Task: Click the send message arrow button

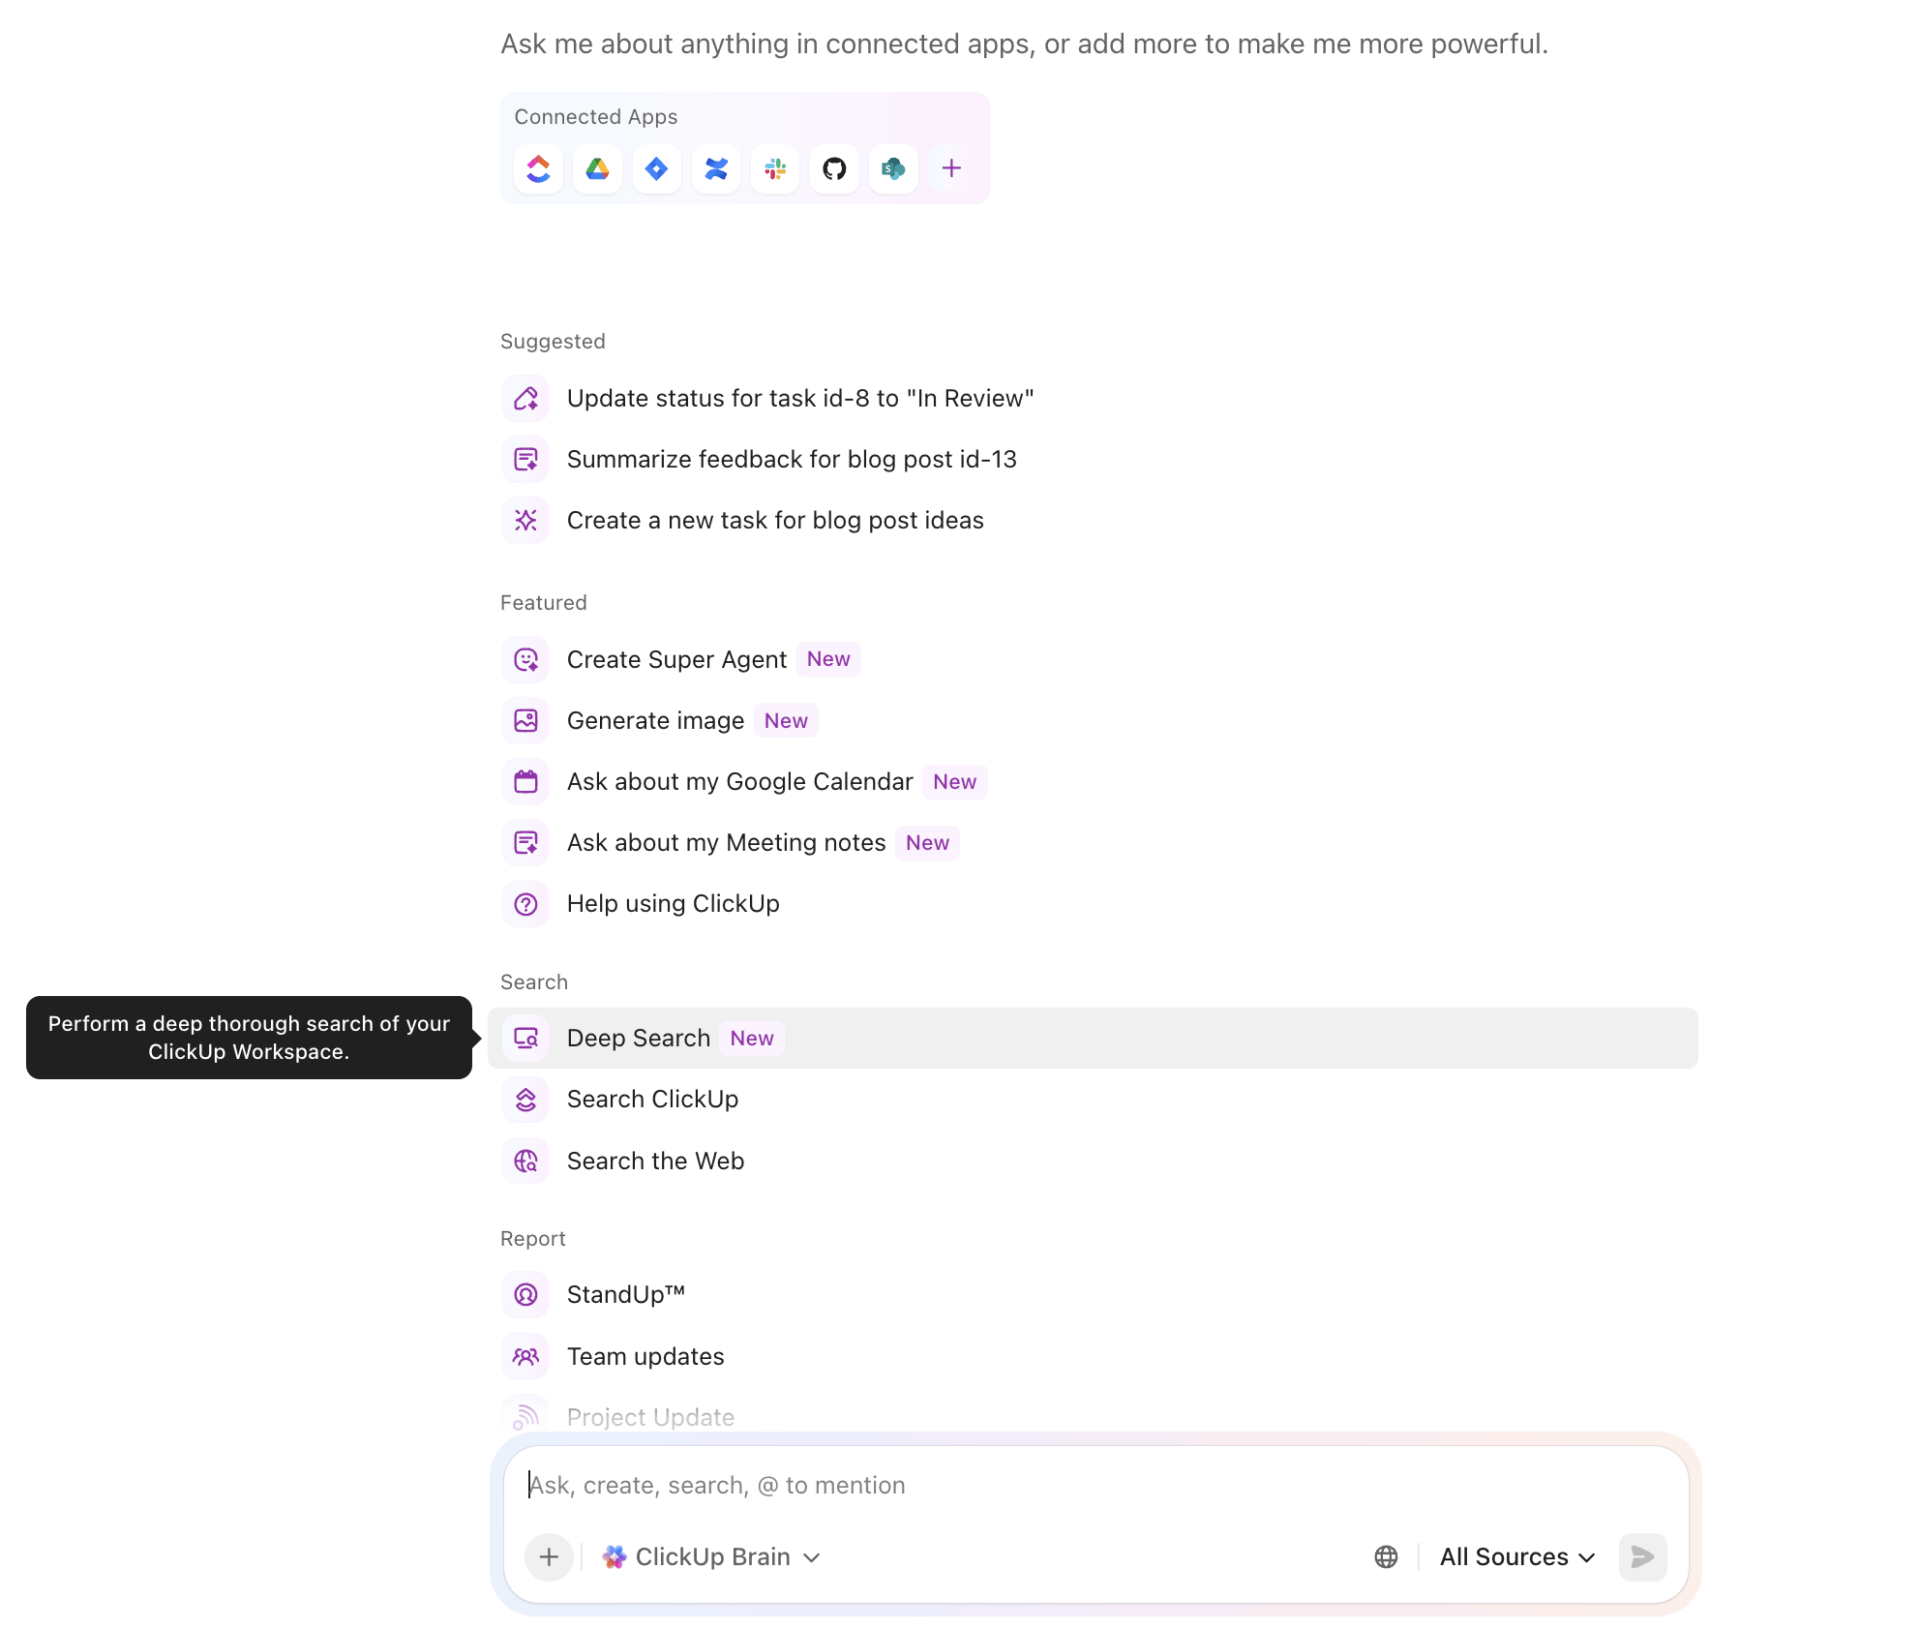Action: [1642, 1556]
